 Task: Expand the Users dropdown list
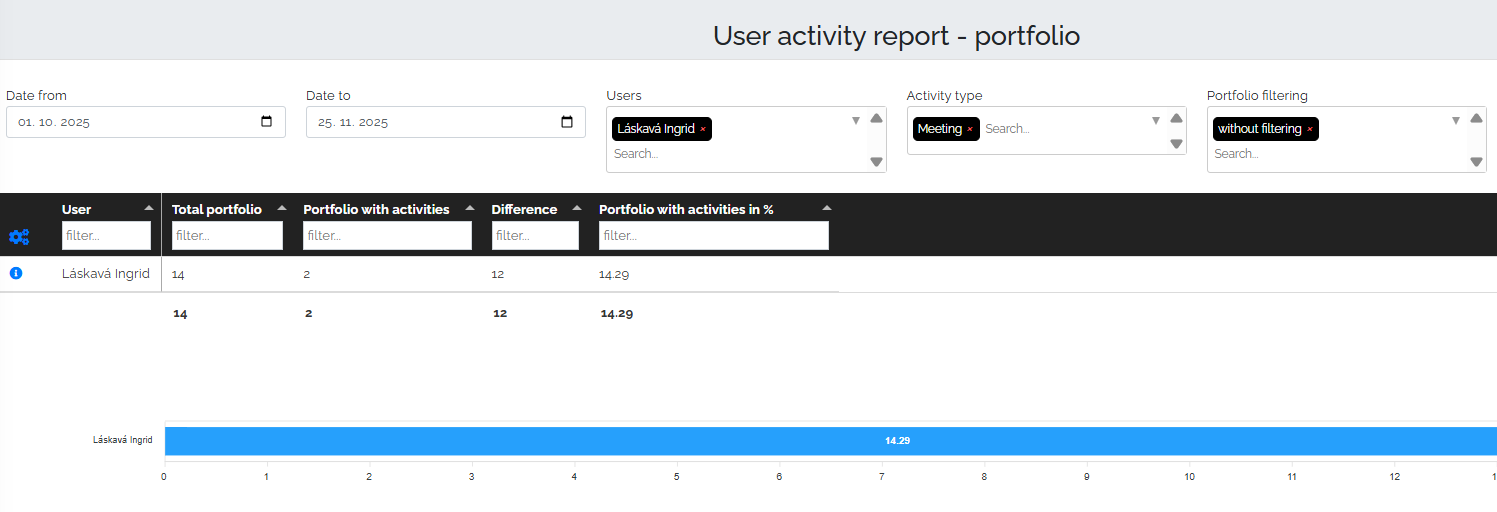pyautogui.click(x=856, y=121)
